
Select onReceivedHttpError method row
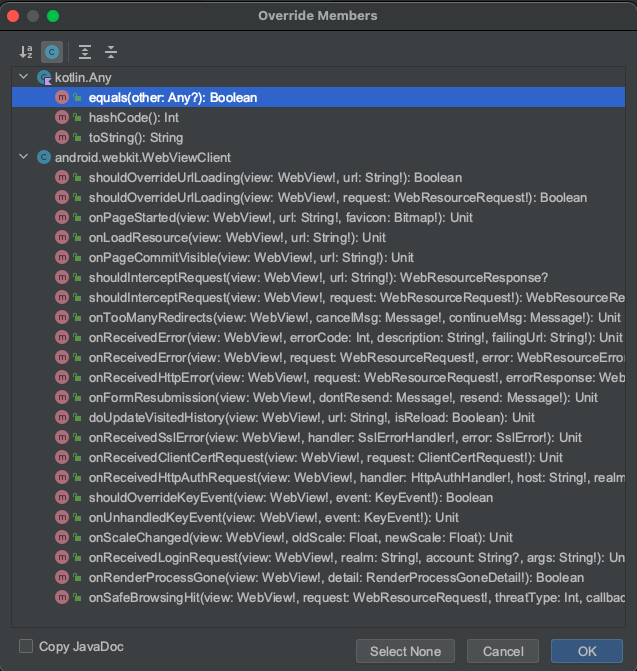pyautogui.click(x=318, y=377)
